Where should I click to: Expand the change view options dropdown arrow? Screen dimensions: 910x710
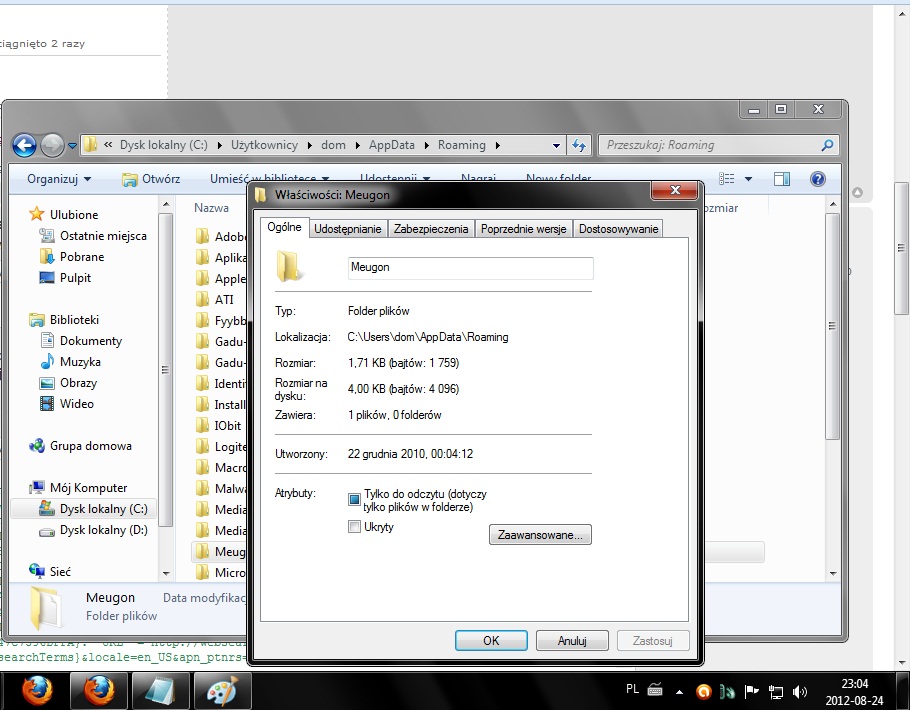[748, 179]
